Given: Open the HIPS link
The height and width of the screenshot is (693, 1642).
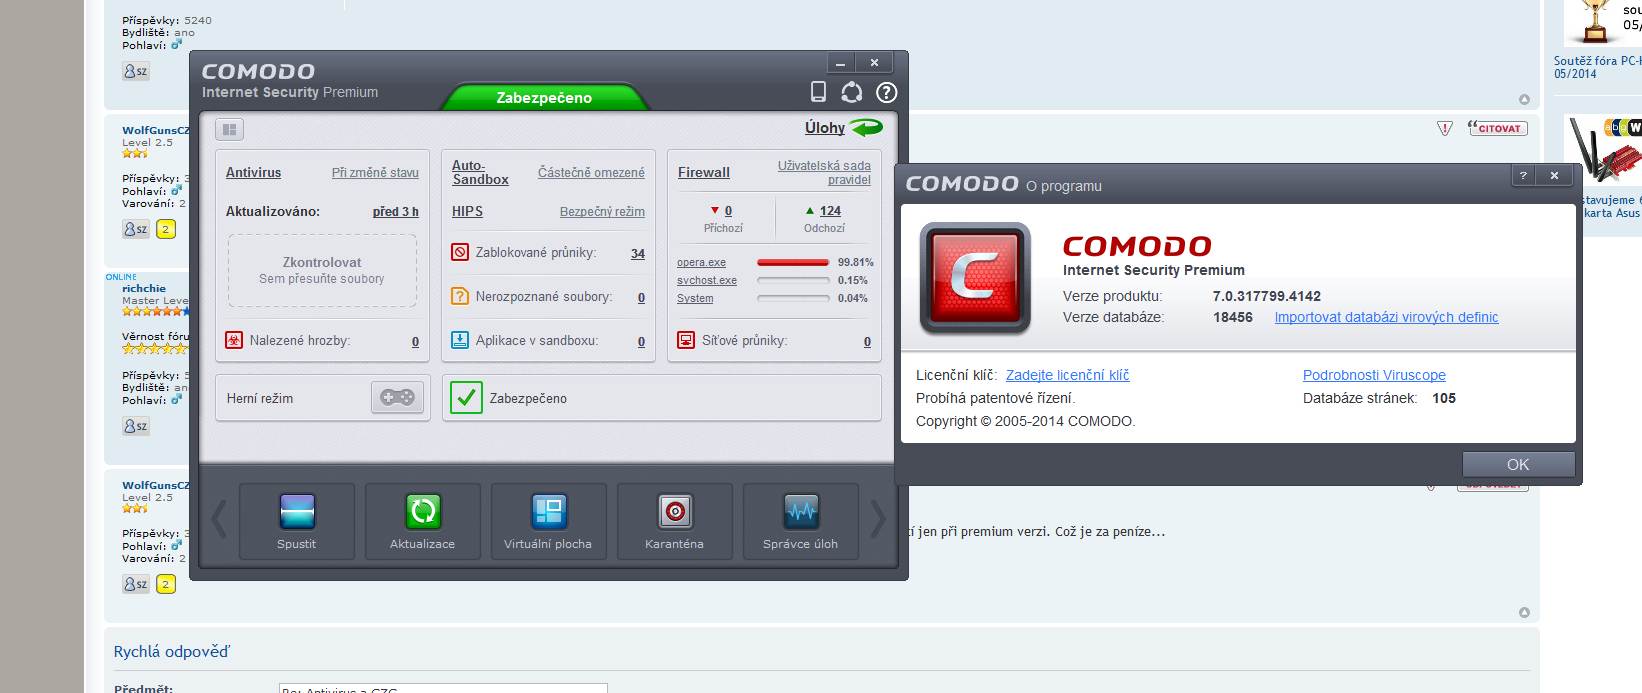Looking at the screenshot, I should (x=467, y=211).
